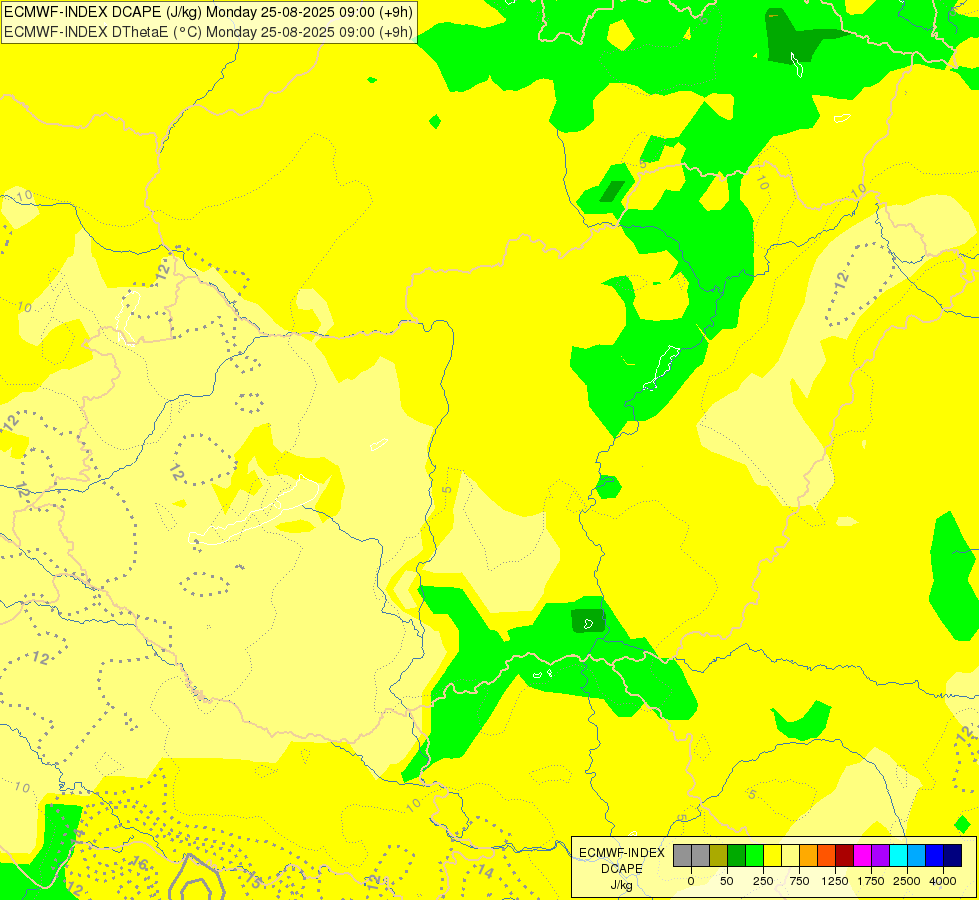This screenshot has width=979, height=900.
Task: Click the legend tick label '2500'
Action: [x=907, y=881]
